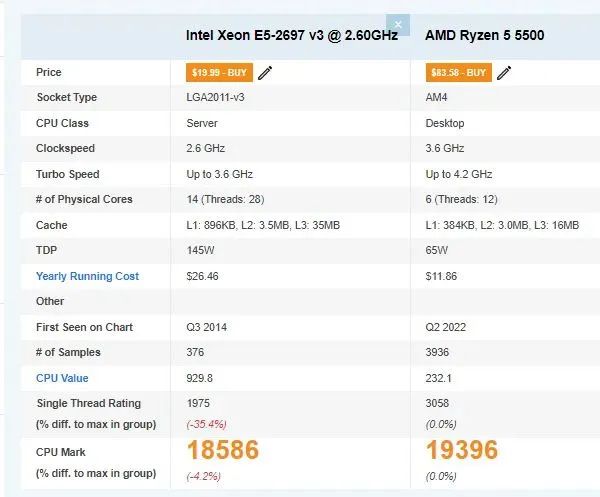Image resolution: width=600 pixels, height=497 pixels.
Task: Click the 3058 single thread rating
Action: coord(437,403)
